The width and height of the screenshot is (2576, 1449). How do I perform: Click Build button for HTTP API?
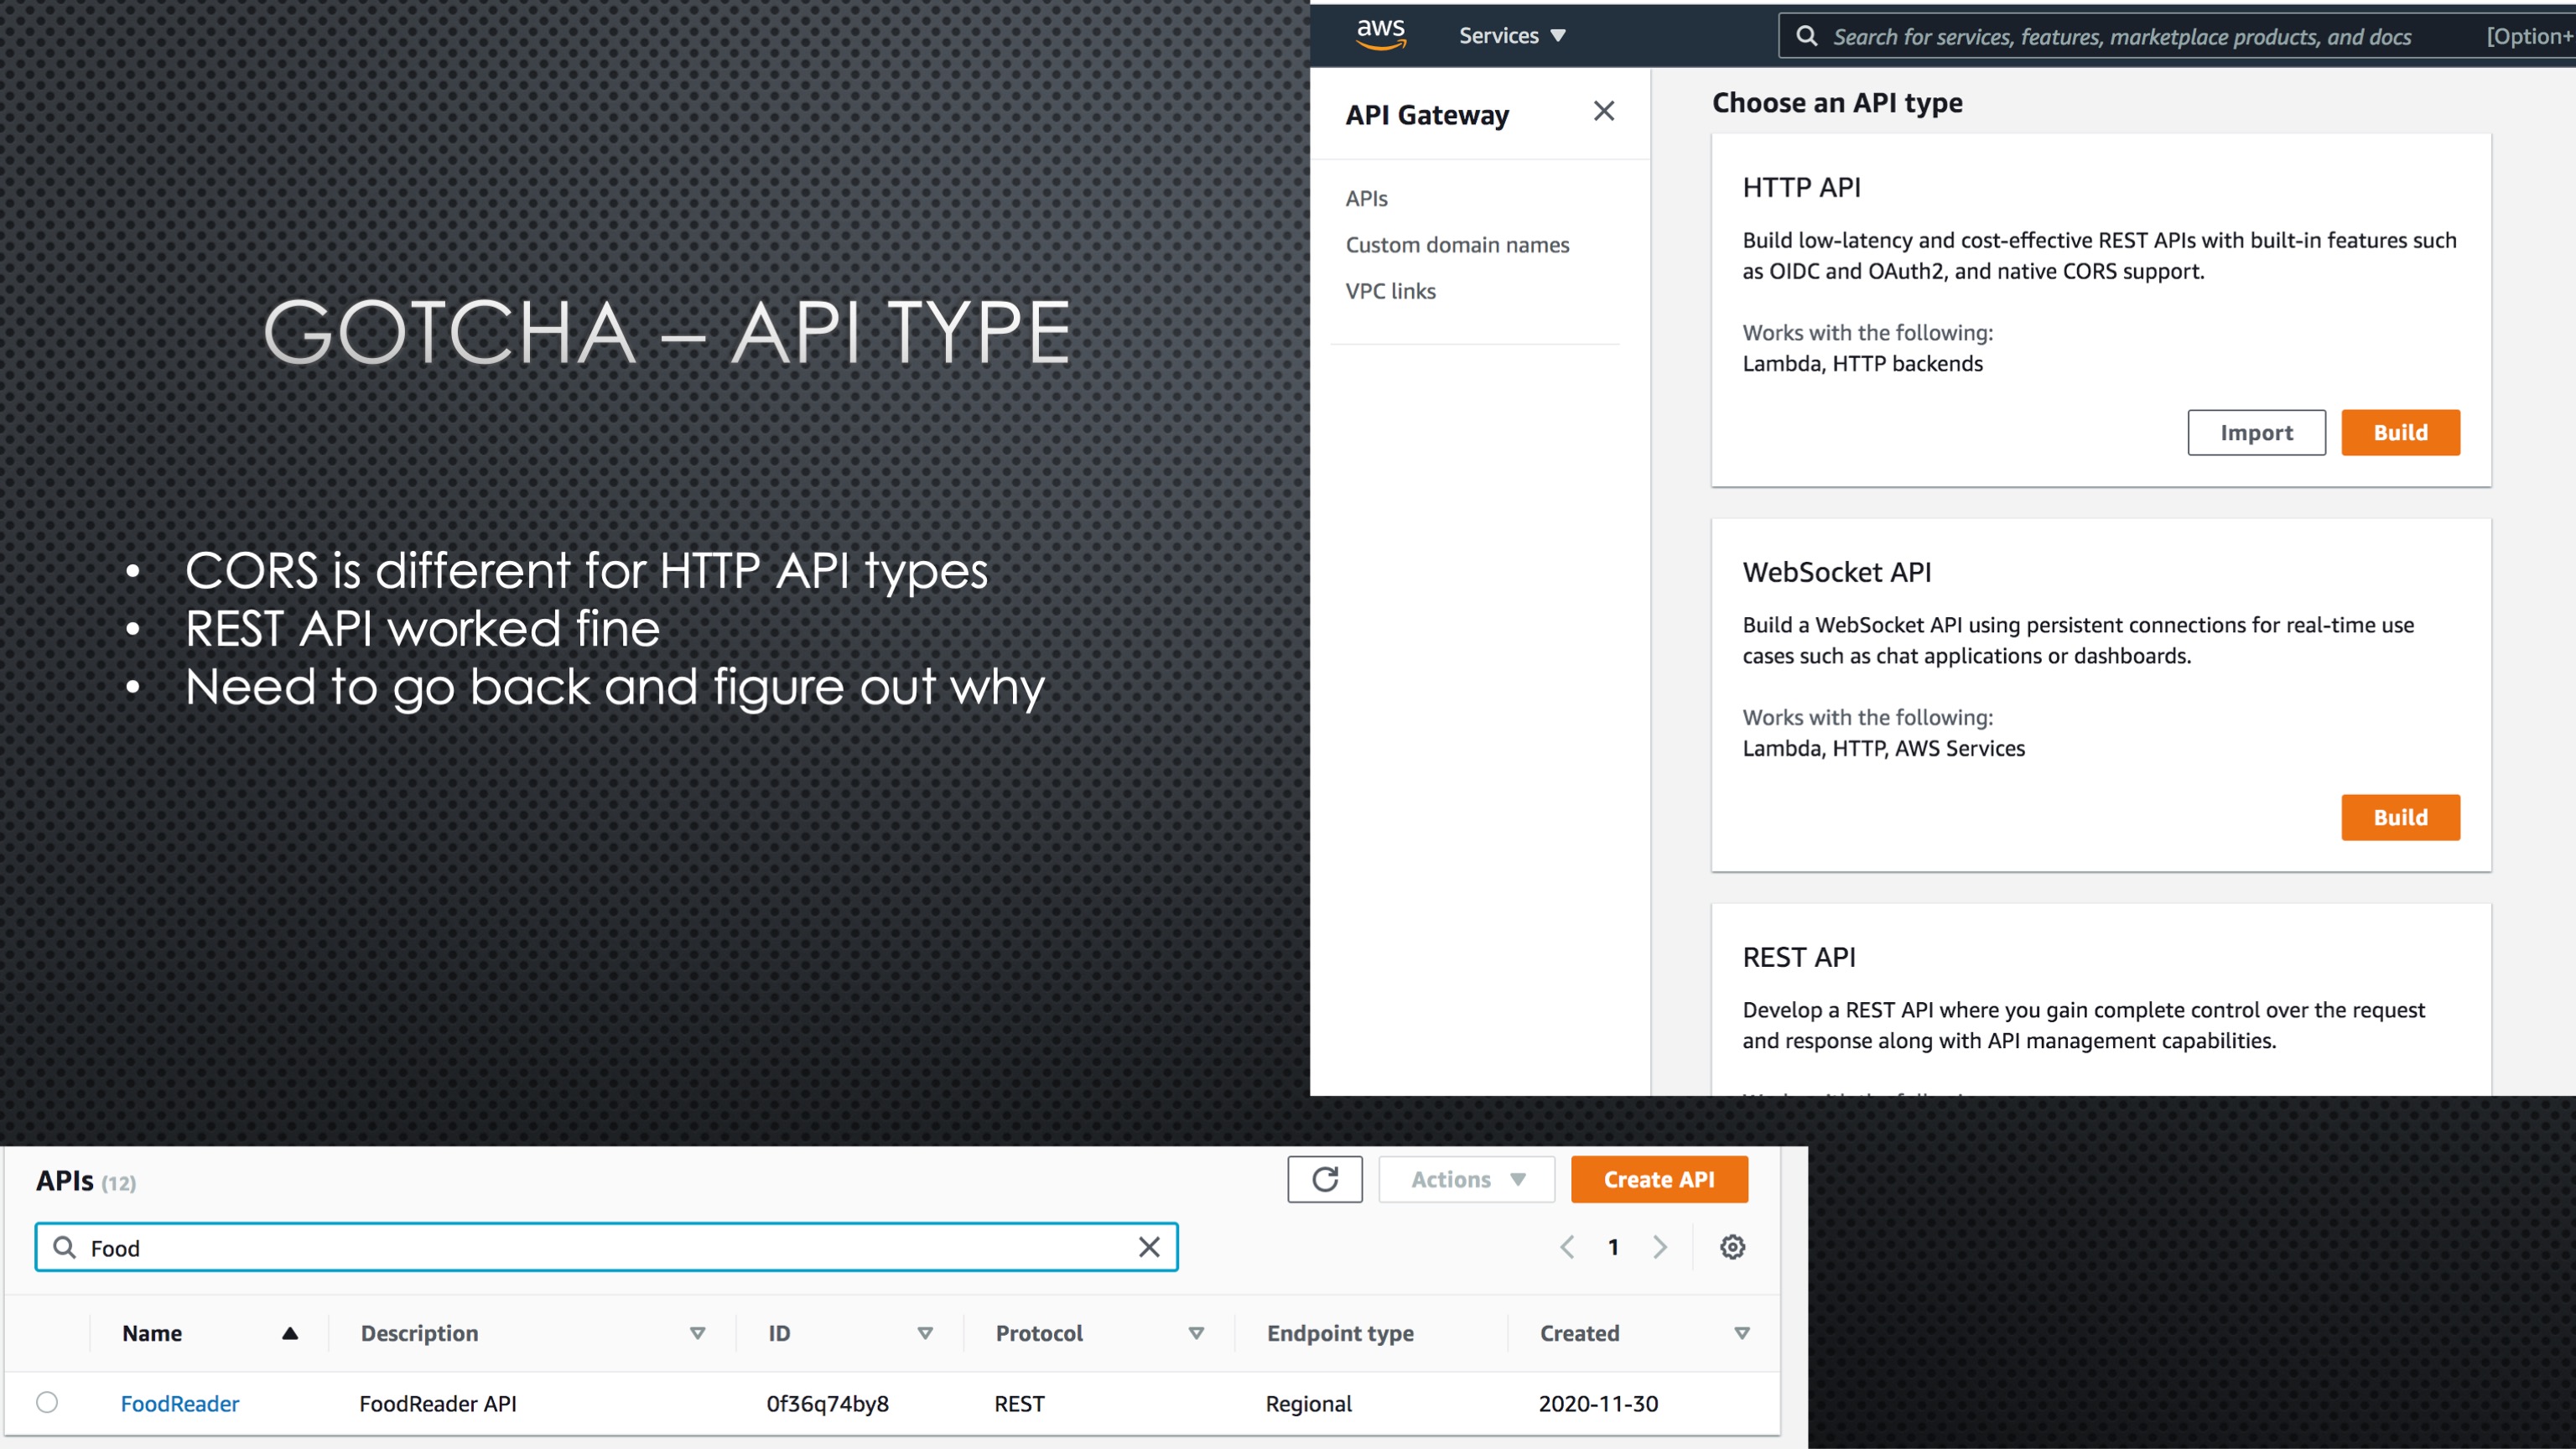click(2400, 432)
